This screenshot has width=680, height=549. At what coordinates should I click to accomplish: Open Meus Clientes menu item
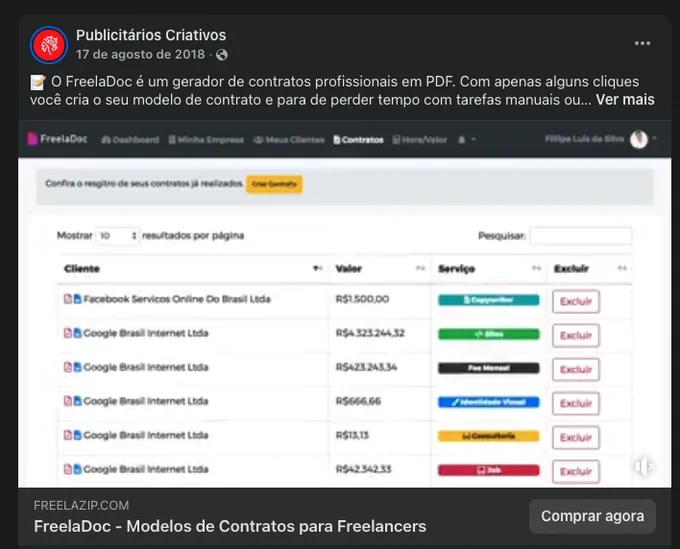click(x=289, y=140)
